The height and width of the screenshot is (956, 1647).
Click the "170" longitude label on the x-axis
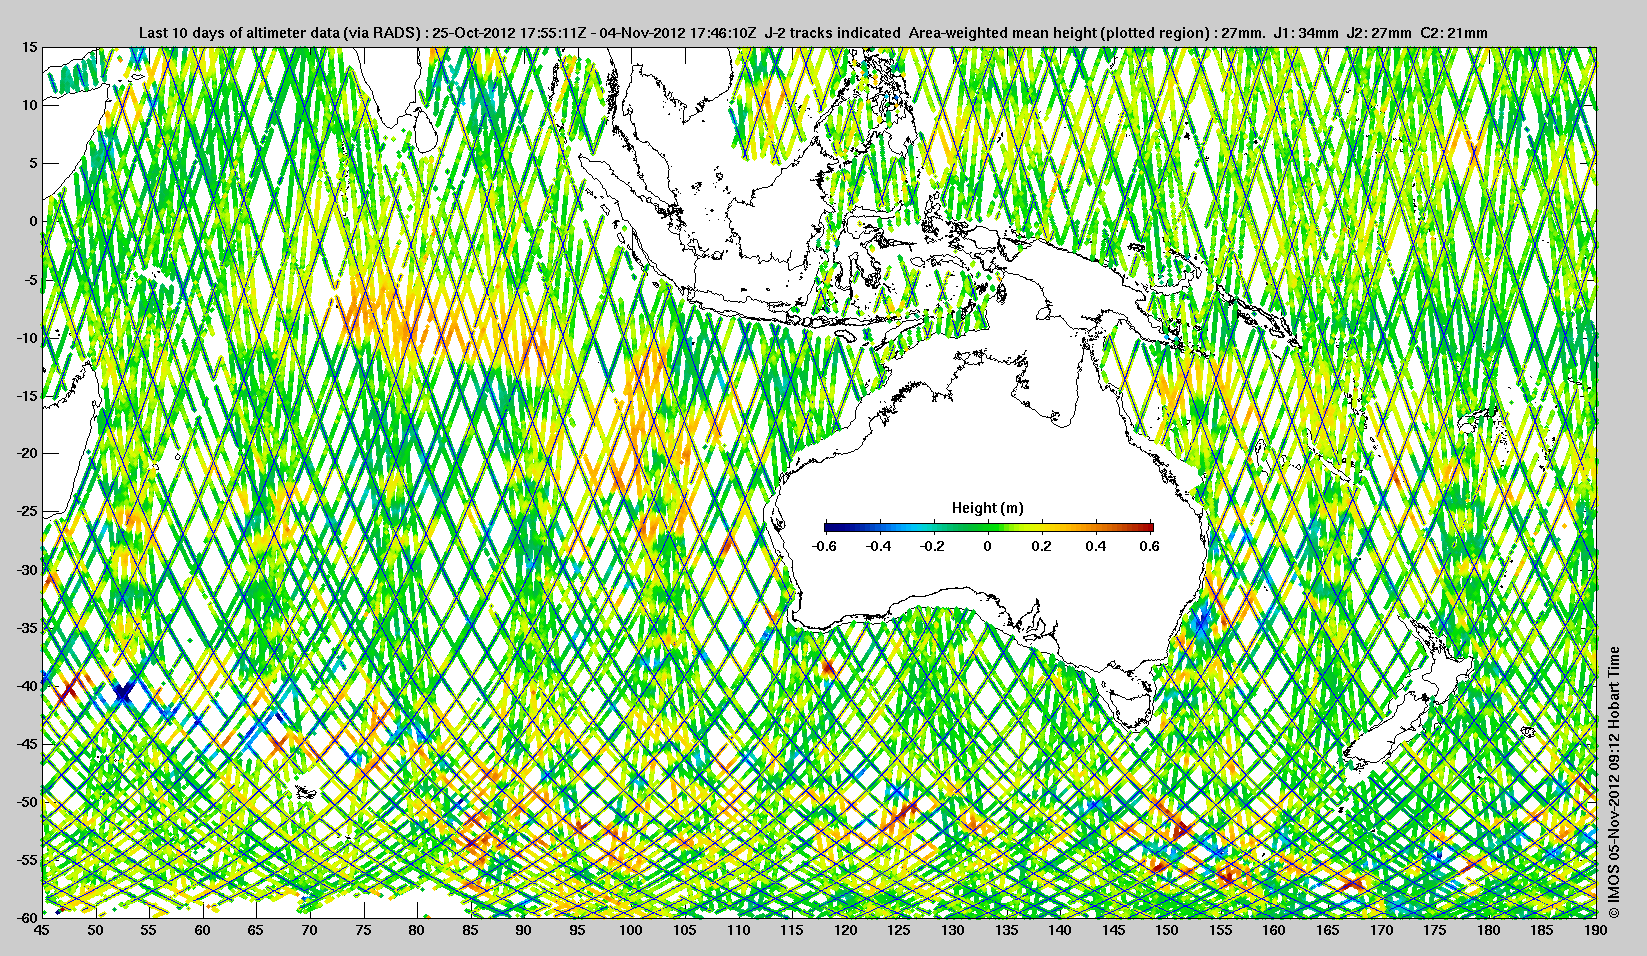coord(1382,930)
